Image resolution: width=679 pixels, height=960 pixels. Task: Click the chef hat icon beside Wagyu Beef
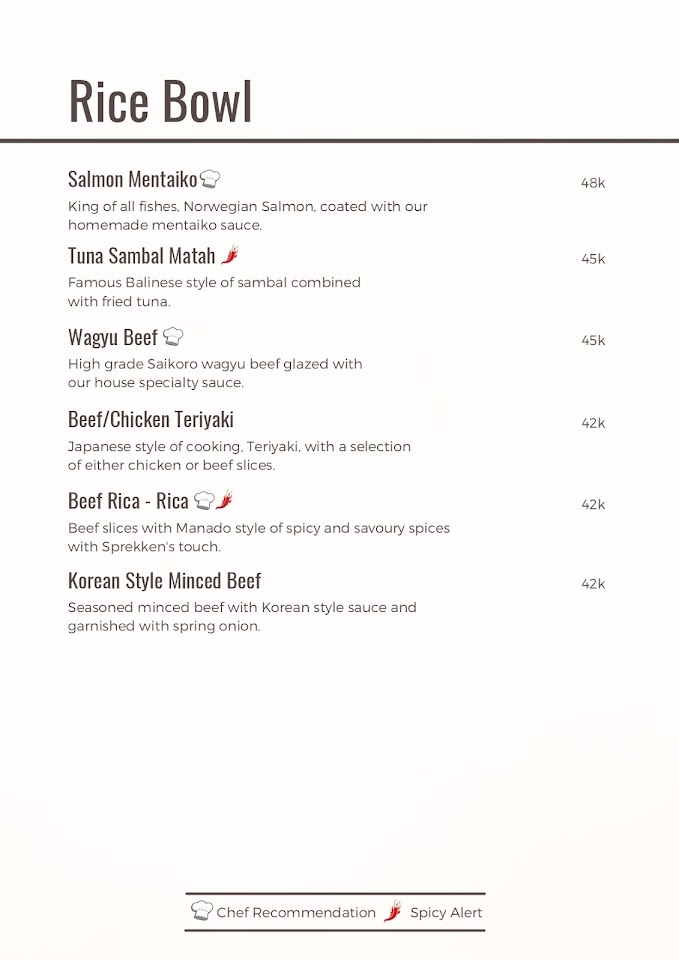[x=173, y=337]
